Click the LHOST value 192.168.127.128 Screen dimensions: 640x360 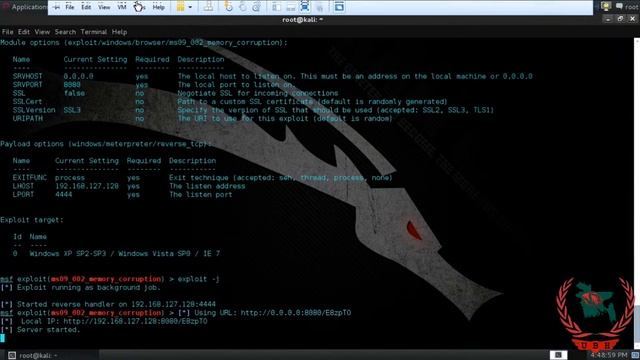(x=87, y=186)
